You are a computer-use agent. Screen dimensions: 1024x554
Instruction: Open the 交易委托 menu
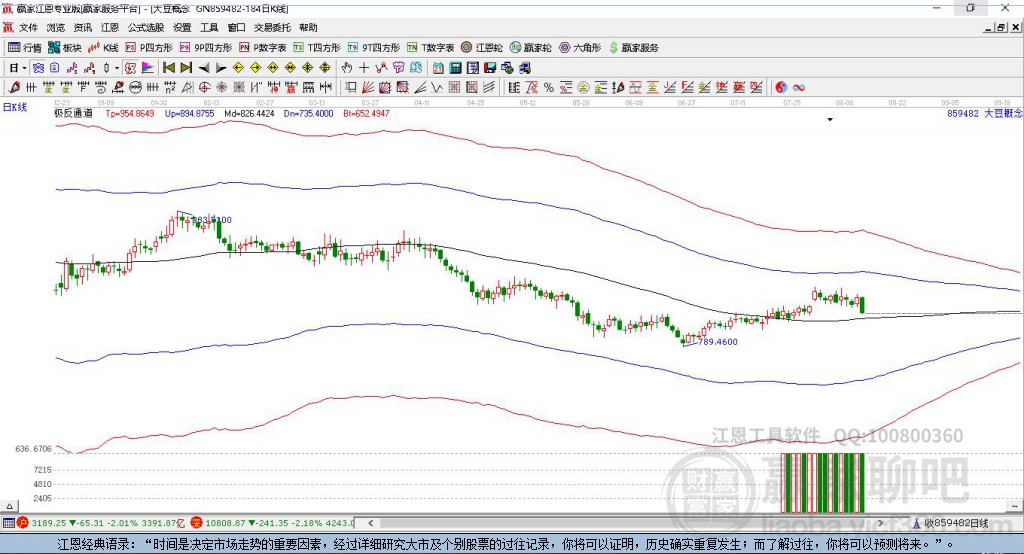click(x=272, y=27)
